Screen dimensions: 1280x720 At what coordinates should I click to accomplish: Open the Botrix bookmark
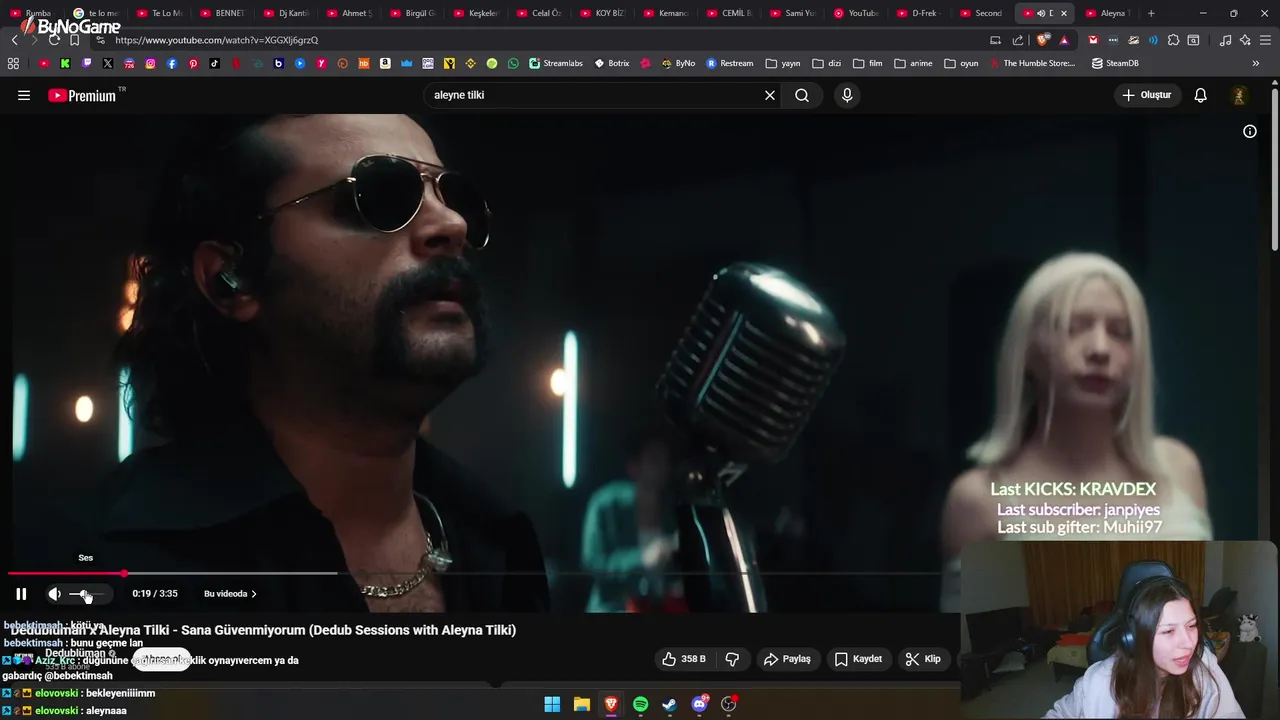tap(612, 63)
